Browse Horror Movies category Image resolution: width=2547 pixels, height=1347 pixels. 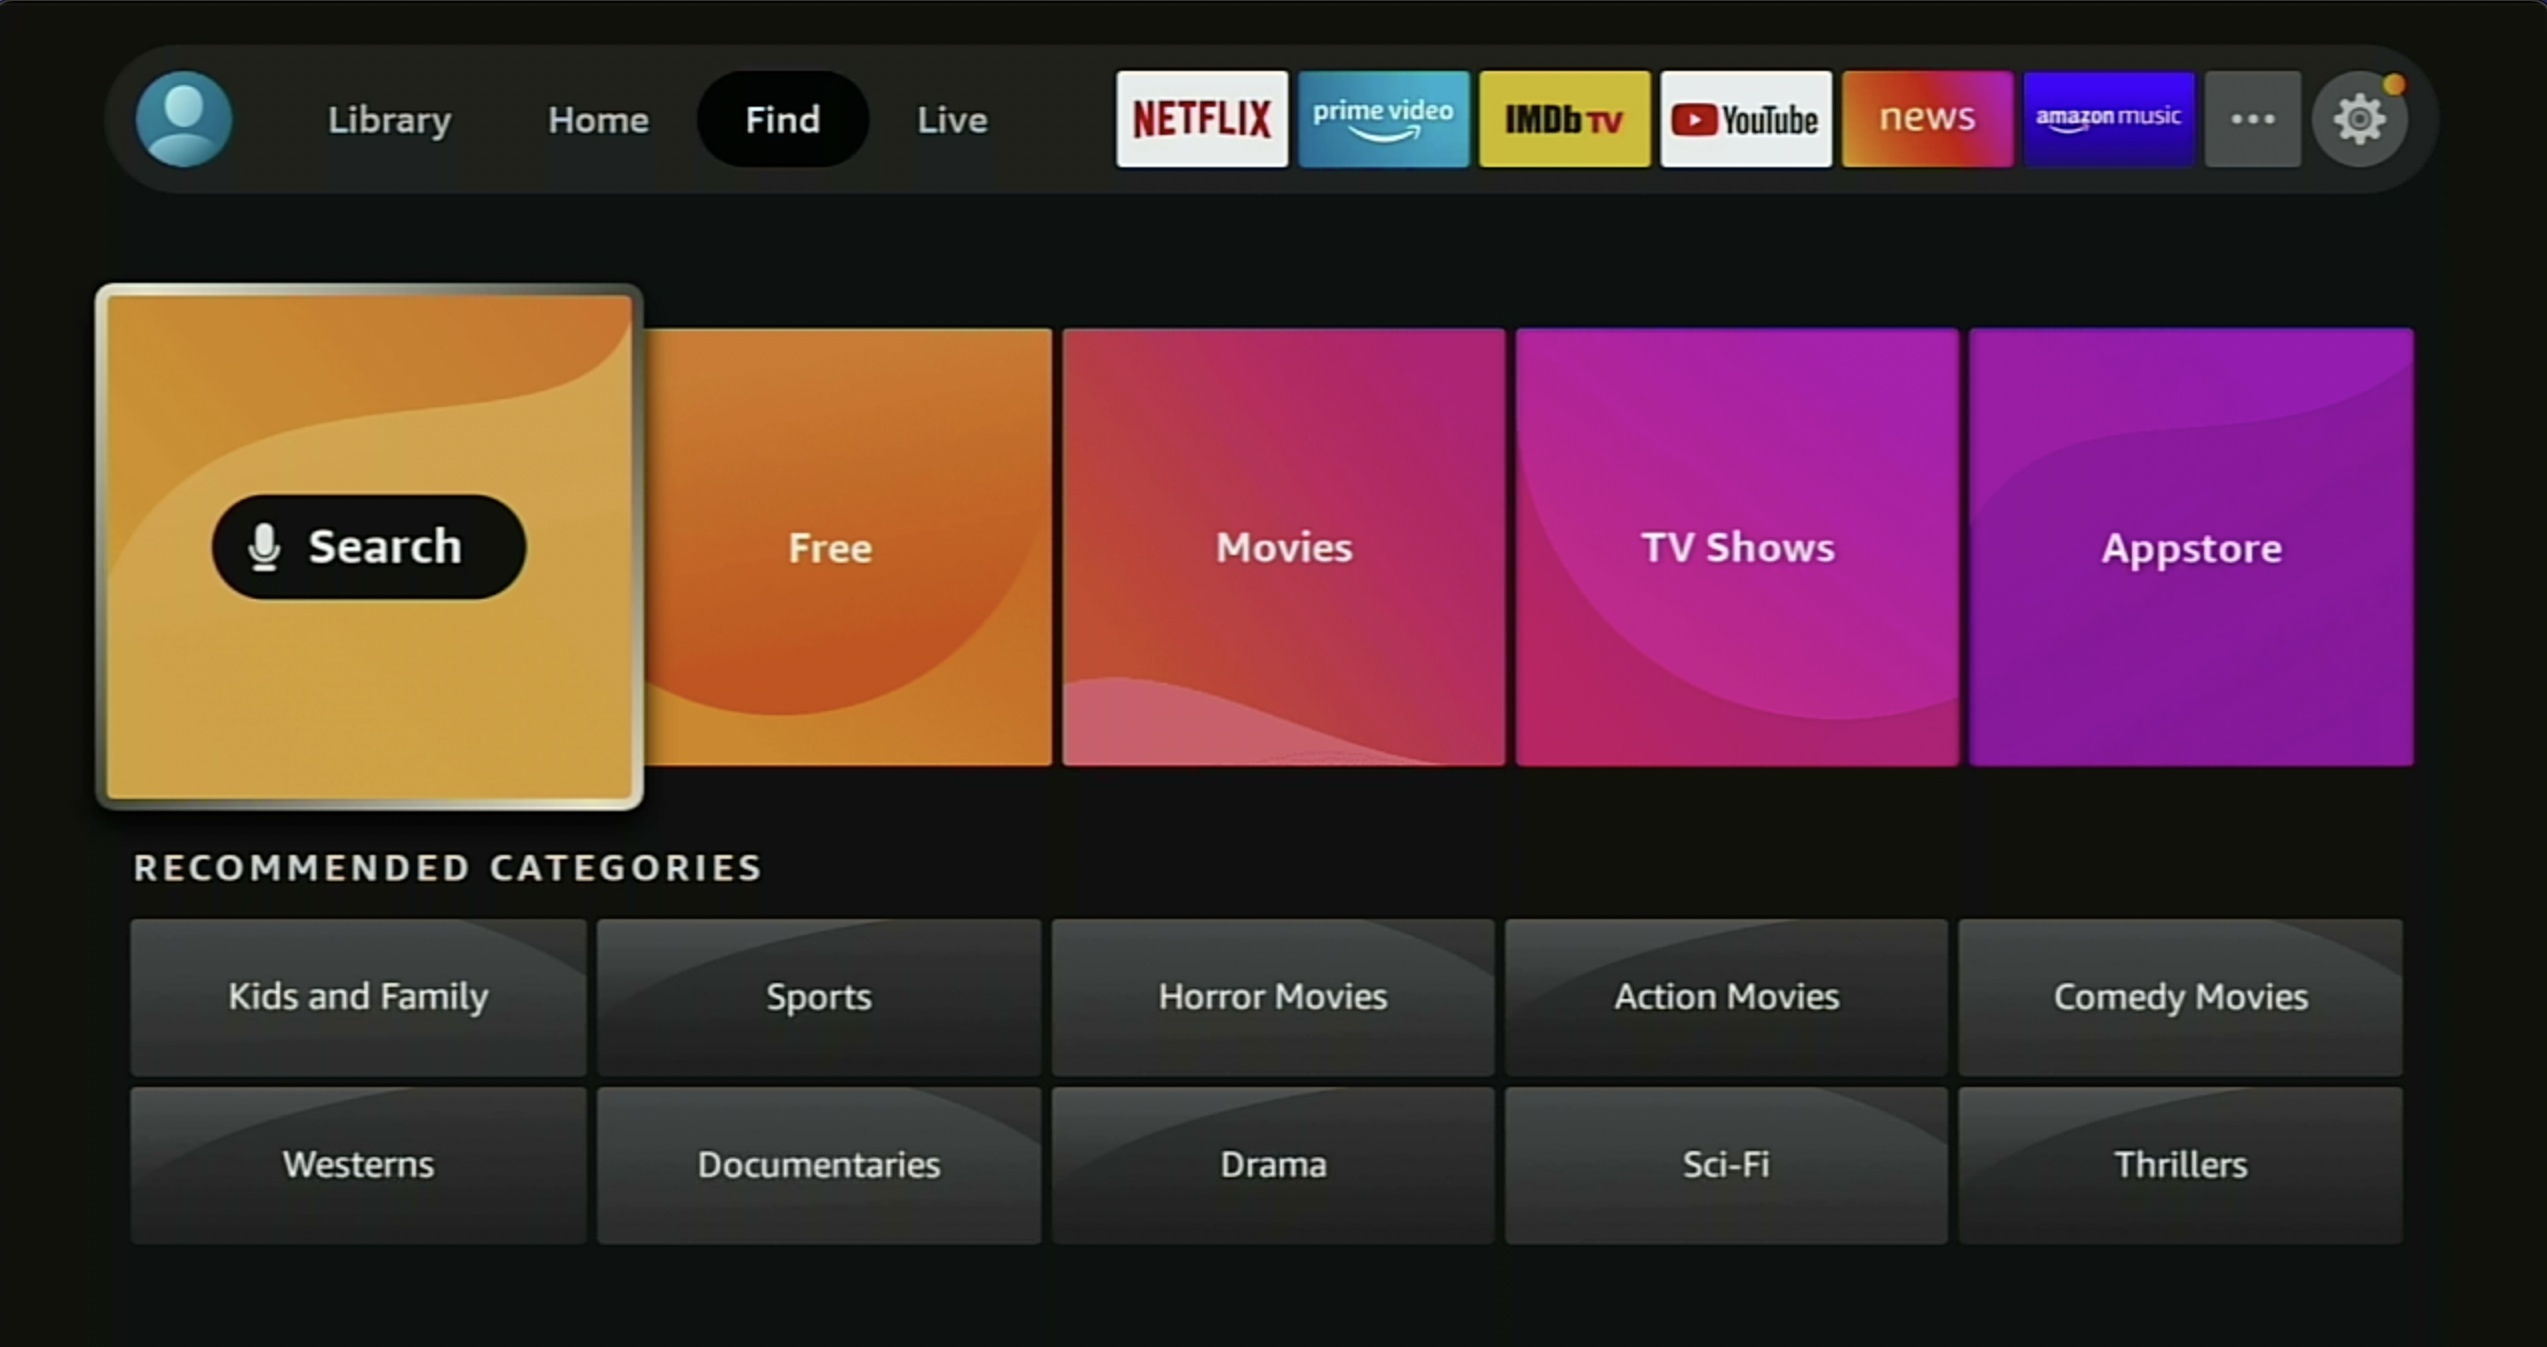click(1272, 995)
